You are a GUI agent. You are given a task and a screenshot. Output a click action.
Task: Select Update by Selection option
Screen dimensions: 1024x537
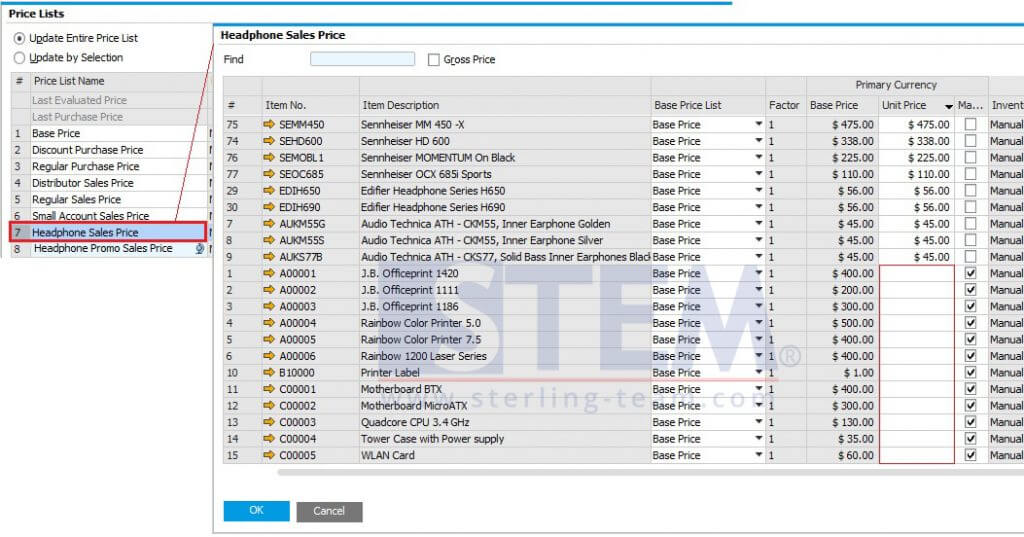[x=20, y=57]
